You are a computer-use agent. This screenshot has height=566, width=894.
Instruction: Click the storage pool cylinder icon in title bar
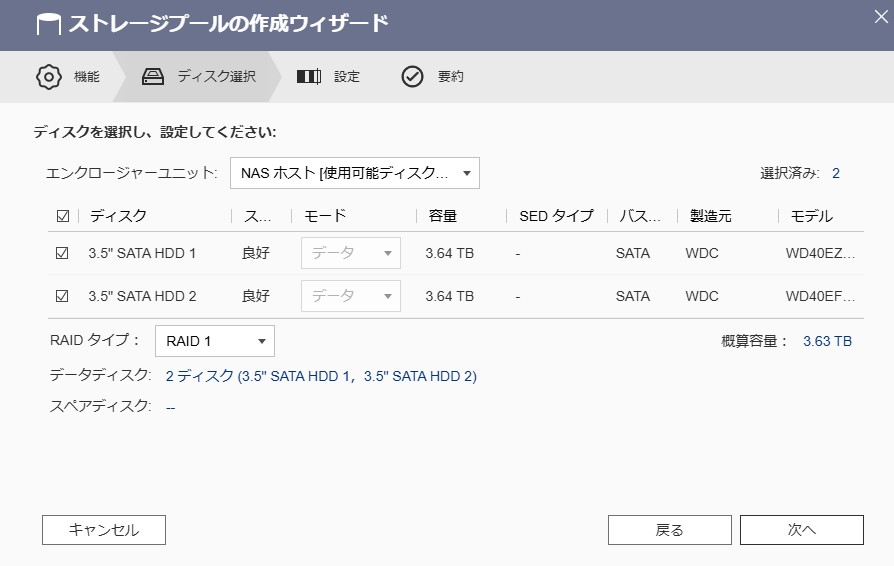tap(48, 24)
